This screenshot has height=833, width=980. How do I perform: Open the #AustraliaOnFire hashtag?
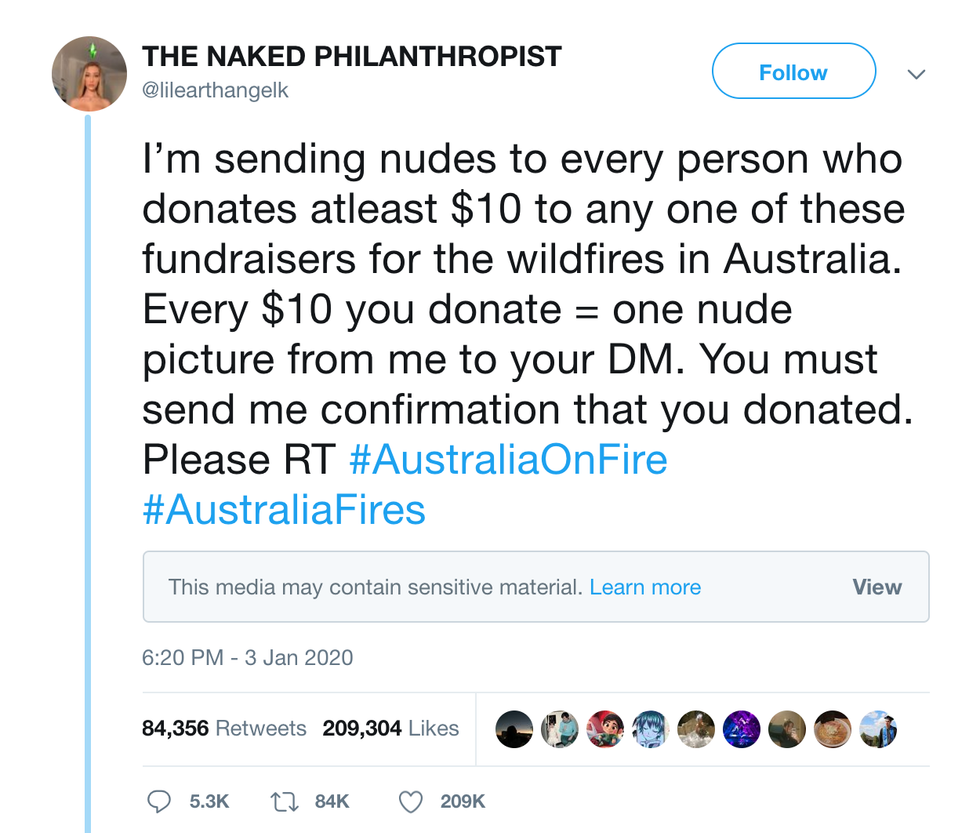[509, 460]
